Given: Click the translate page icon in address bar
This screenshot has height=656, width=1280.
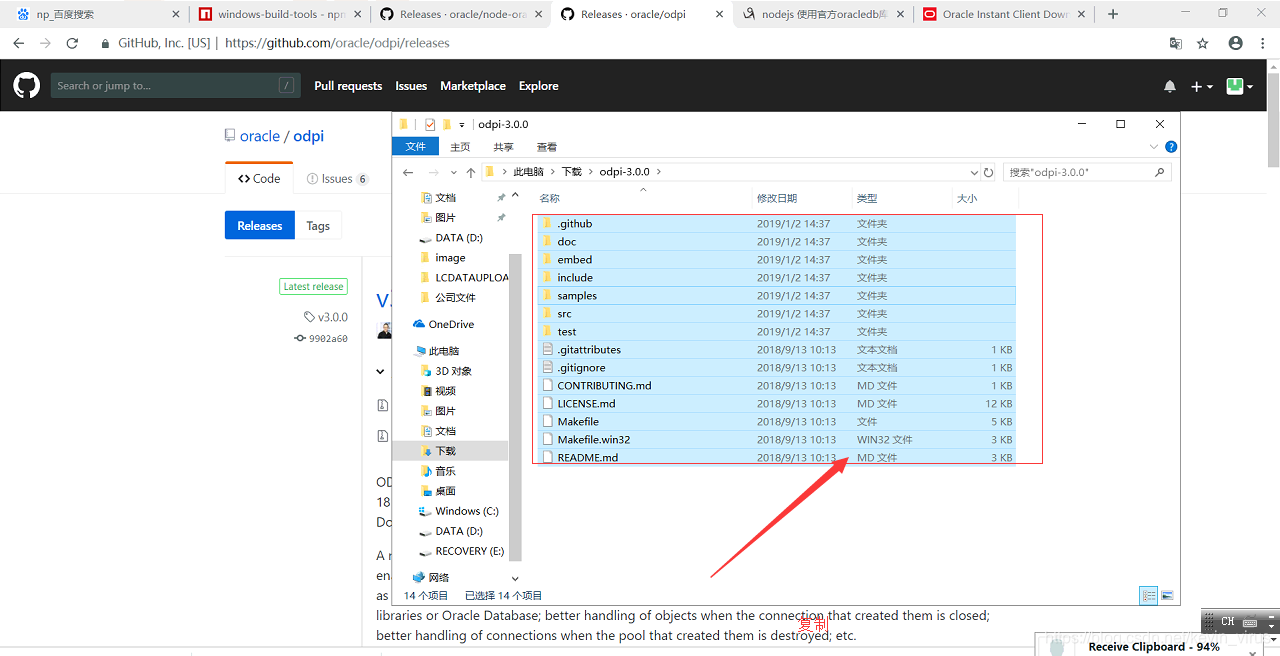Looking at the screenshot, I should coord(1176,43).
